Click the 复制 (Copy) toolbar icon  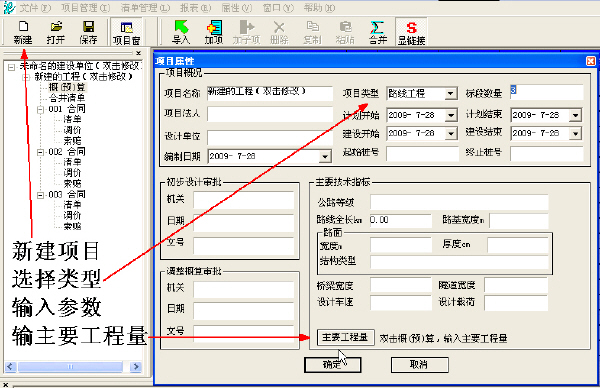(312, 32)
